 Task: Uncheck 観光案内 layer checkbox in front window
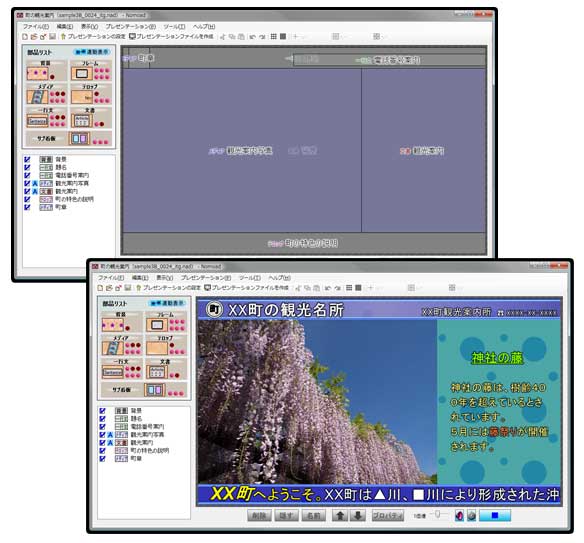point(102,443)
